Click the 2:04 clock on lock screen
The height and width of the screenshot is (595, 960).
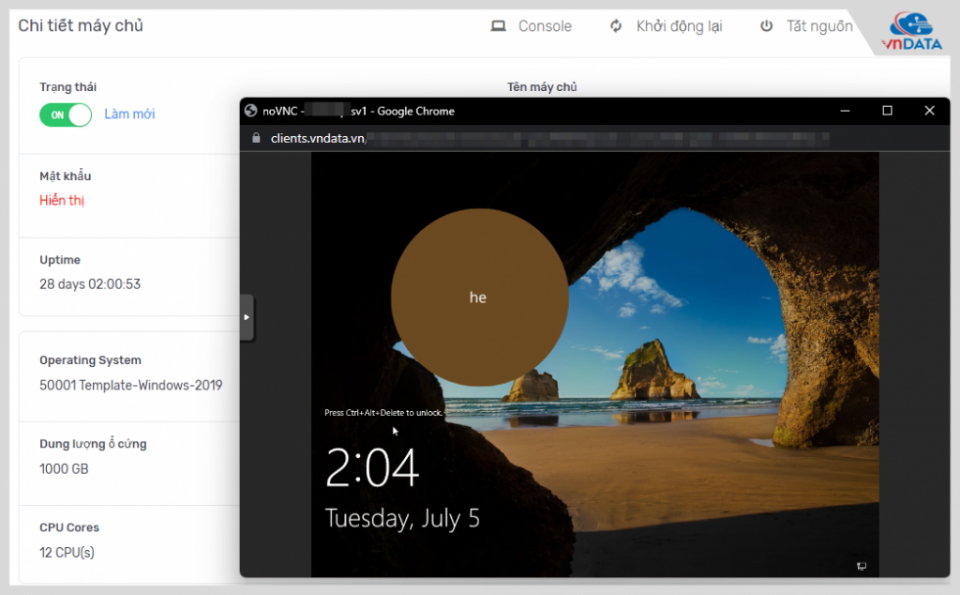pyautogui.click(x=372, y=468)
